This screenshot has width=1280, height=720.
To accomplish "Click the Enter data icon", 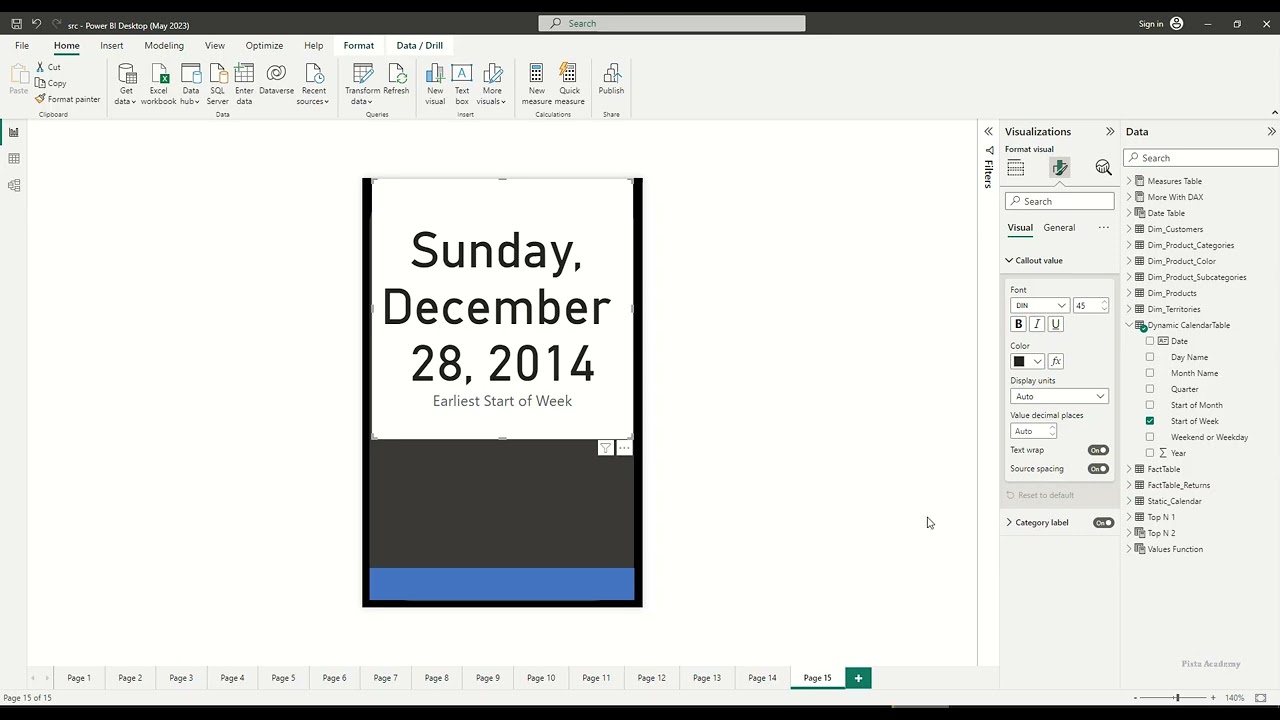I will 244,84.
